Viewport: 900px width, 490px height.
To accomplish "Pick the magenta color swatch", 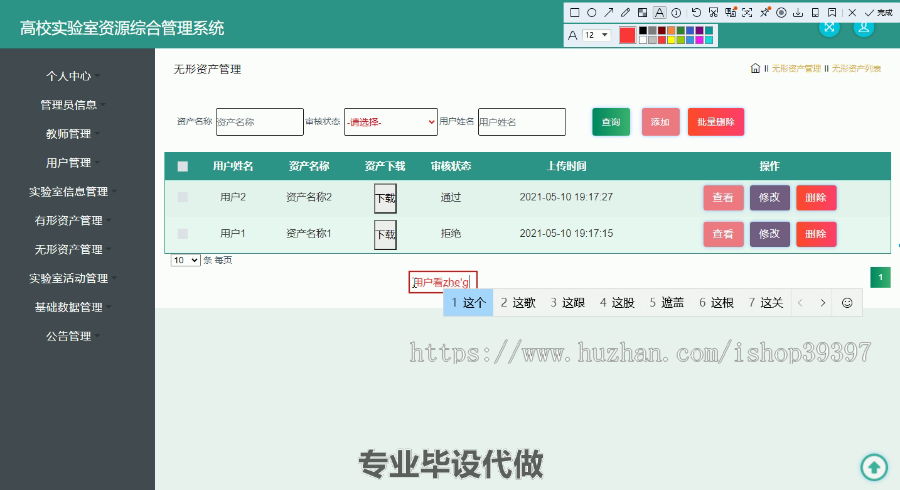I will 699,40.
